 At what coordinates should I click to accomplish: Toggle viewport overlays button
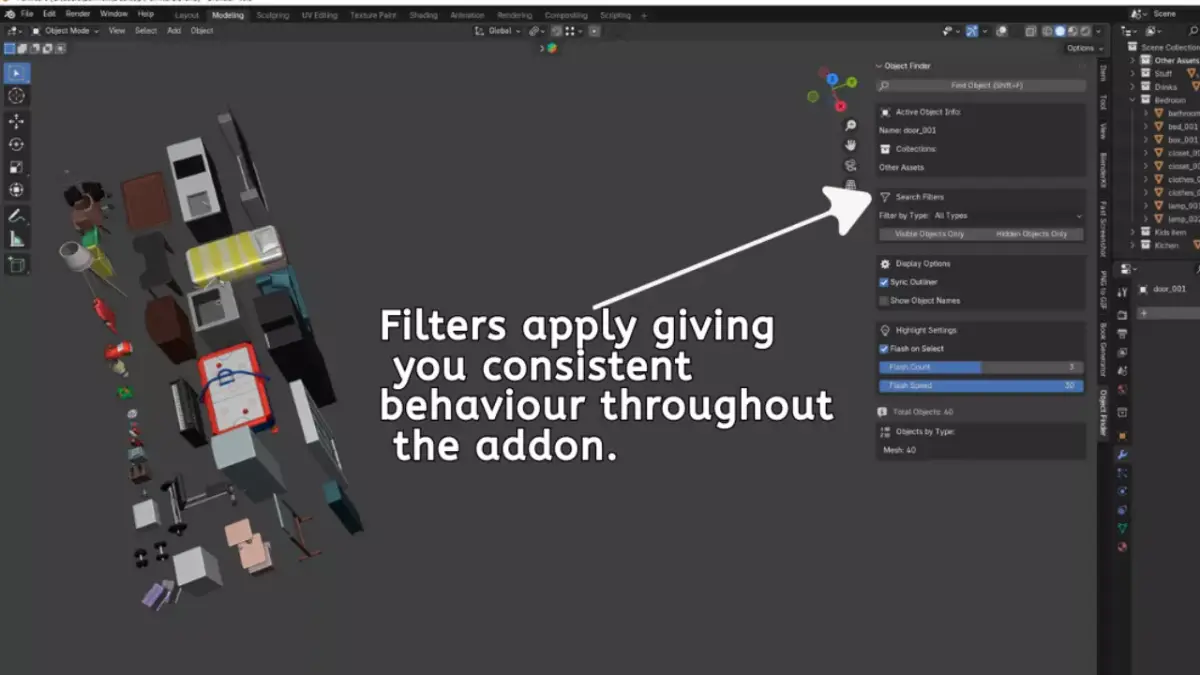point(1000,31)
